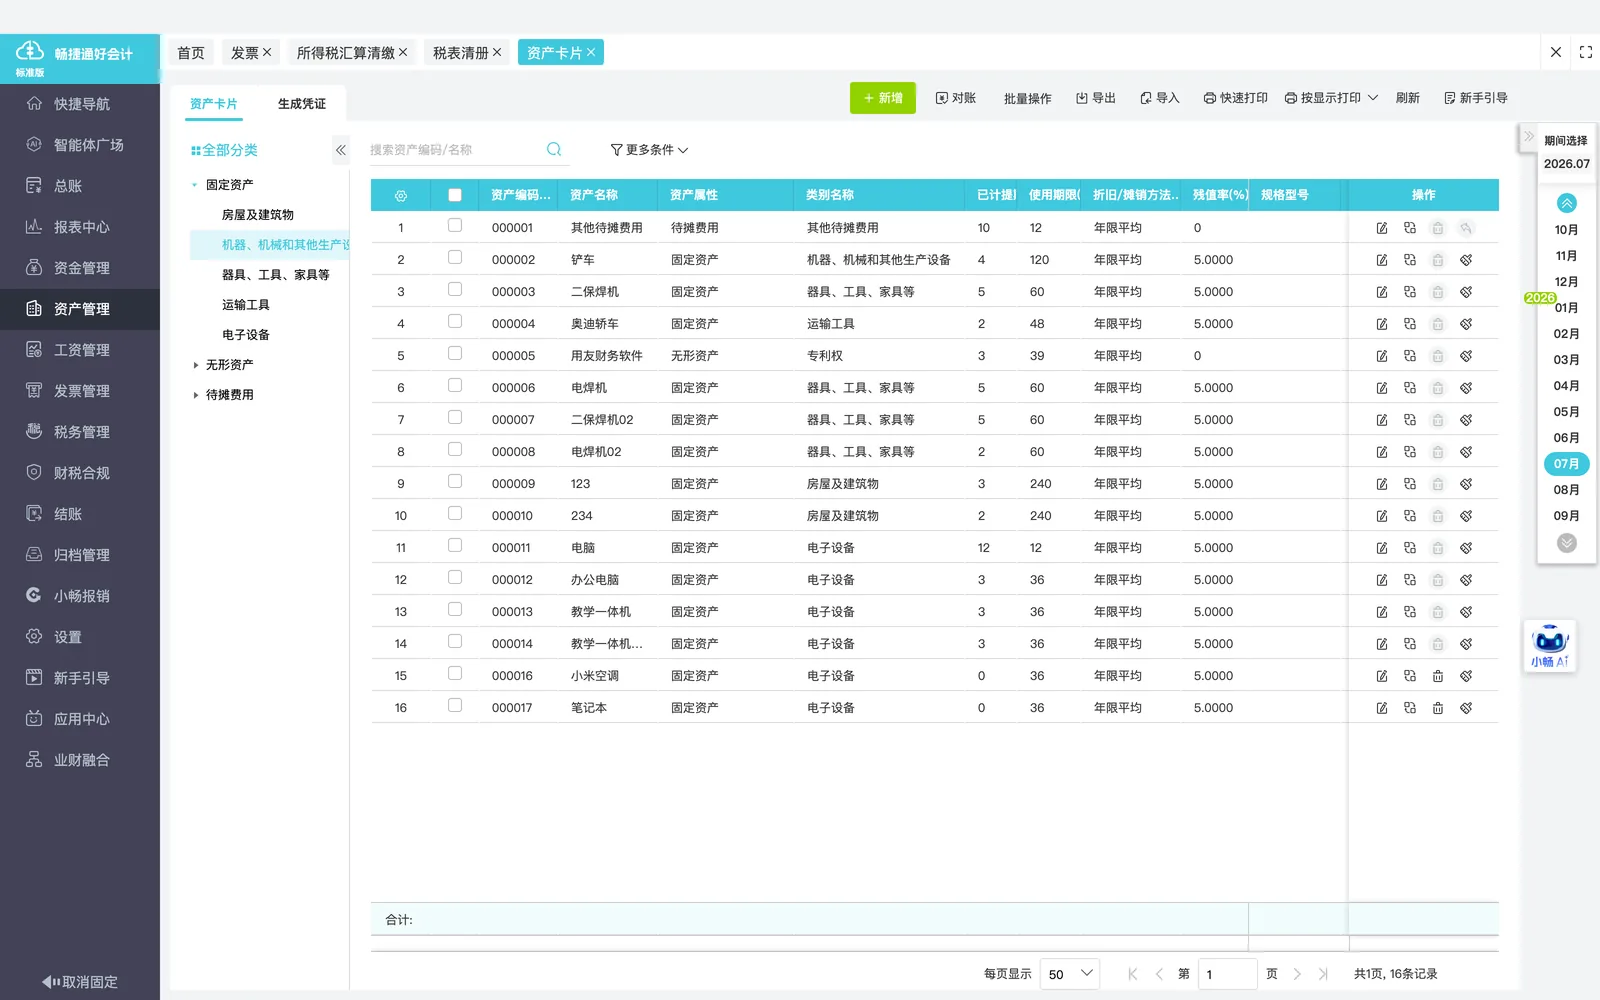Open the per-page count dropdown showing 50
The image size is (1600, 1000).
[1070, 974]
